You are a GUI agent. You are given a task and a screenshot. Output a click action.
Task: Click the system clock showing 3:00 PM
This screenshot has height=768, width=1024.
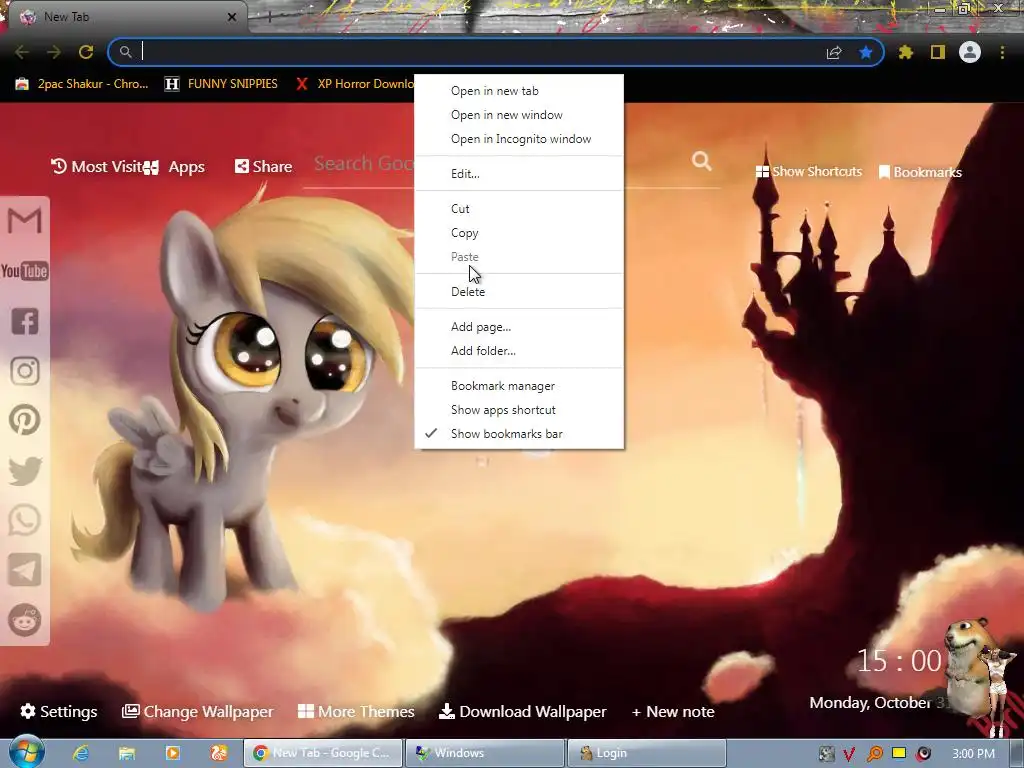(x=973, y=754)
